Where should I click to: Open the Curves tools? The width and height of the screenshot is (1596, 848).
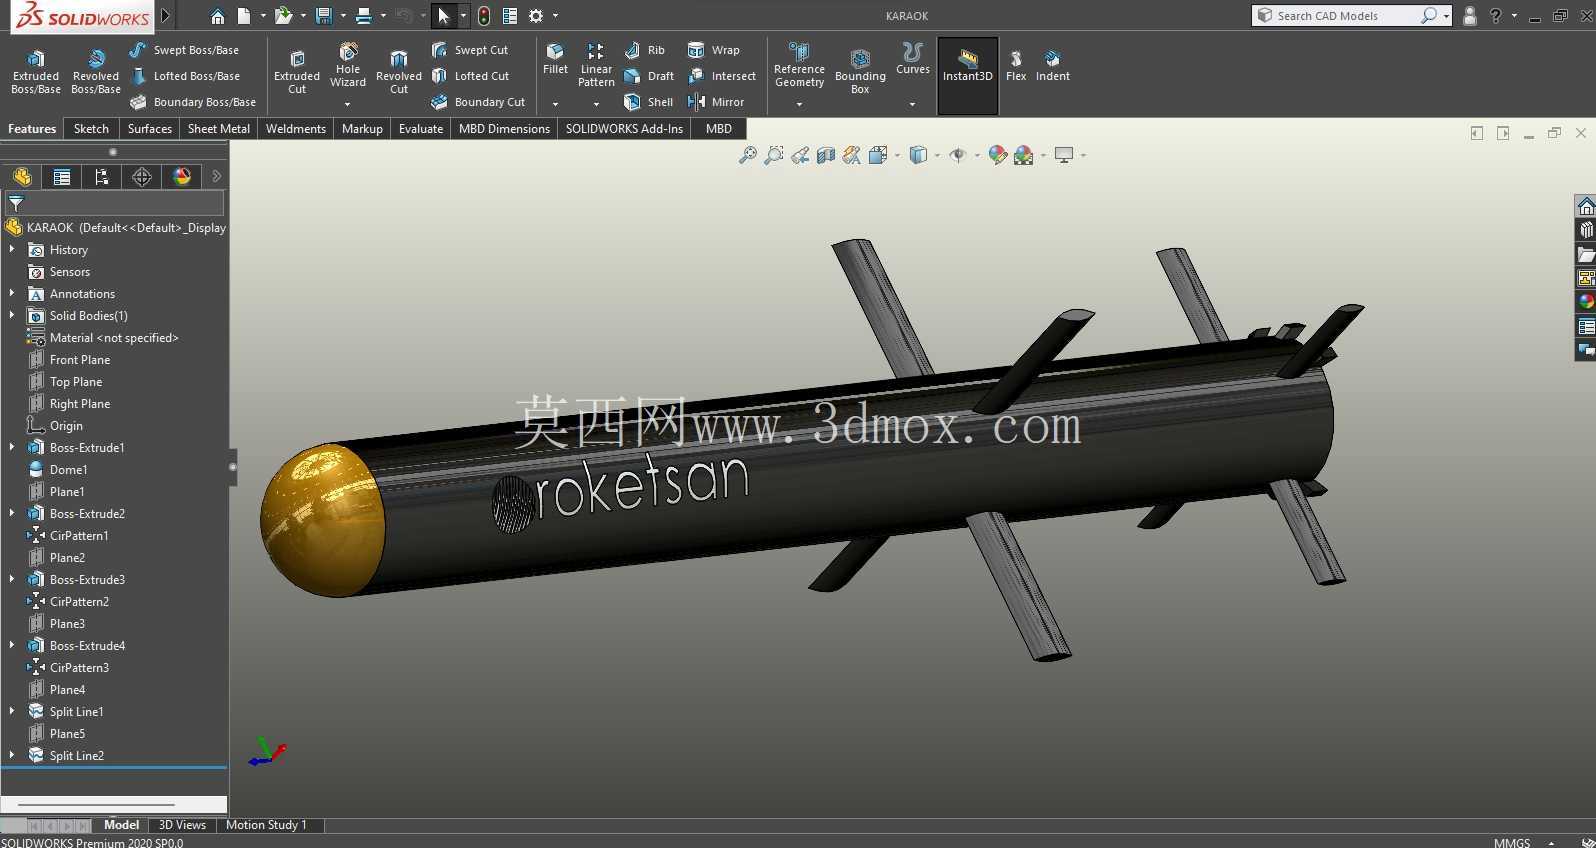[913, 59]
